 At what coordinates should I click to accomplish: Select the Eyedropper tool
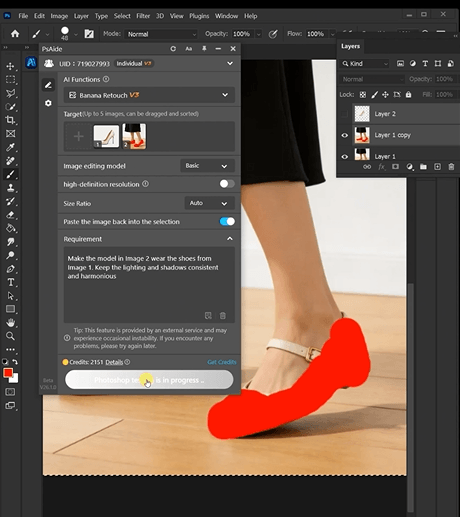(x=10, y=147)
